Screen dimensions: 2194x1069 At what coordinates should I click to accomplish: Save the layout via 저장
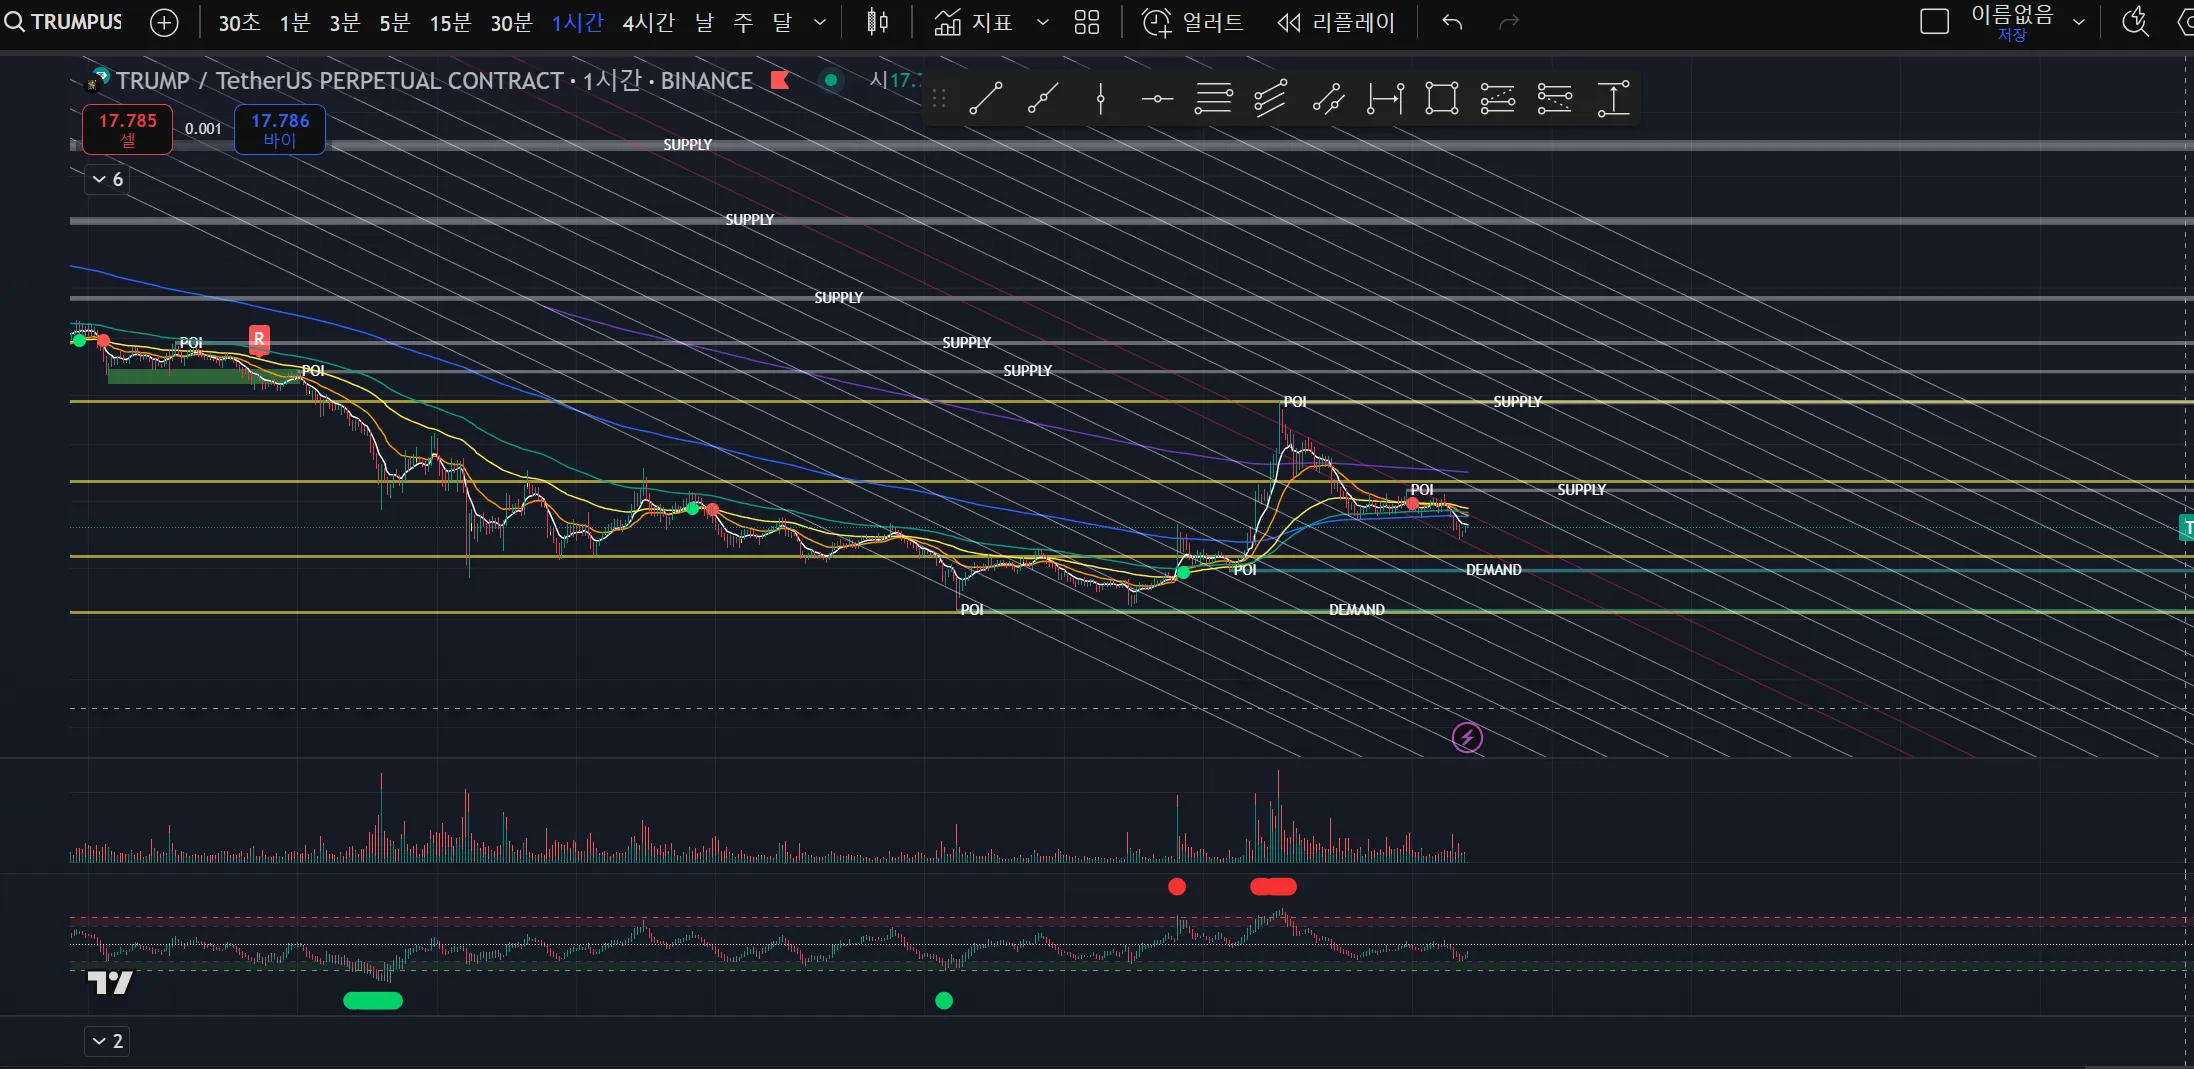2012,35
